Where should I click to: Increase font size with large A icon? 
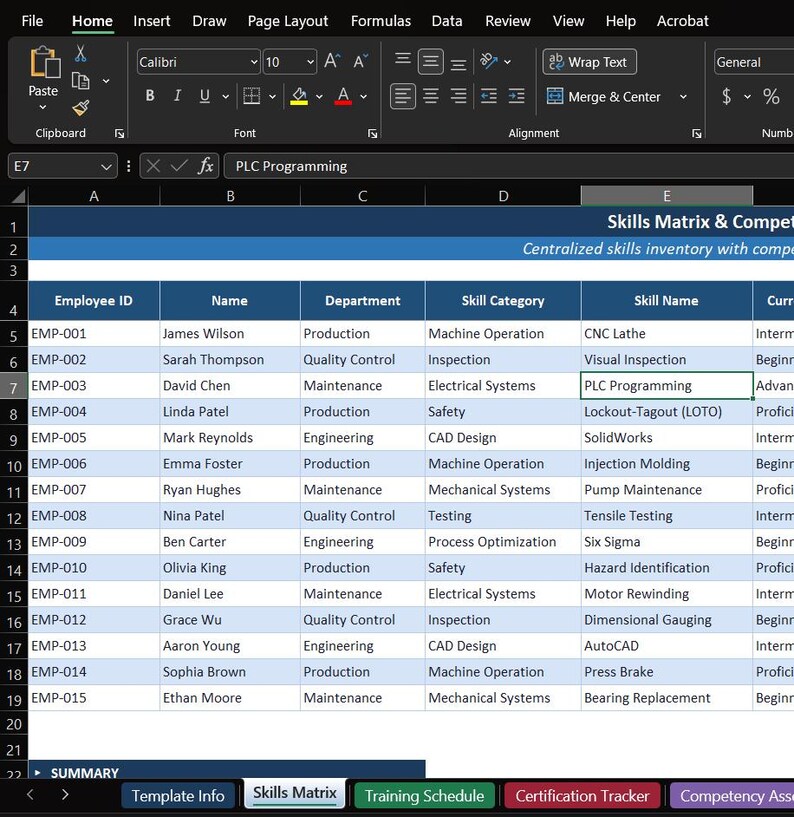[332, 61]
